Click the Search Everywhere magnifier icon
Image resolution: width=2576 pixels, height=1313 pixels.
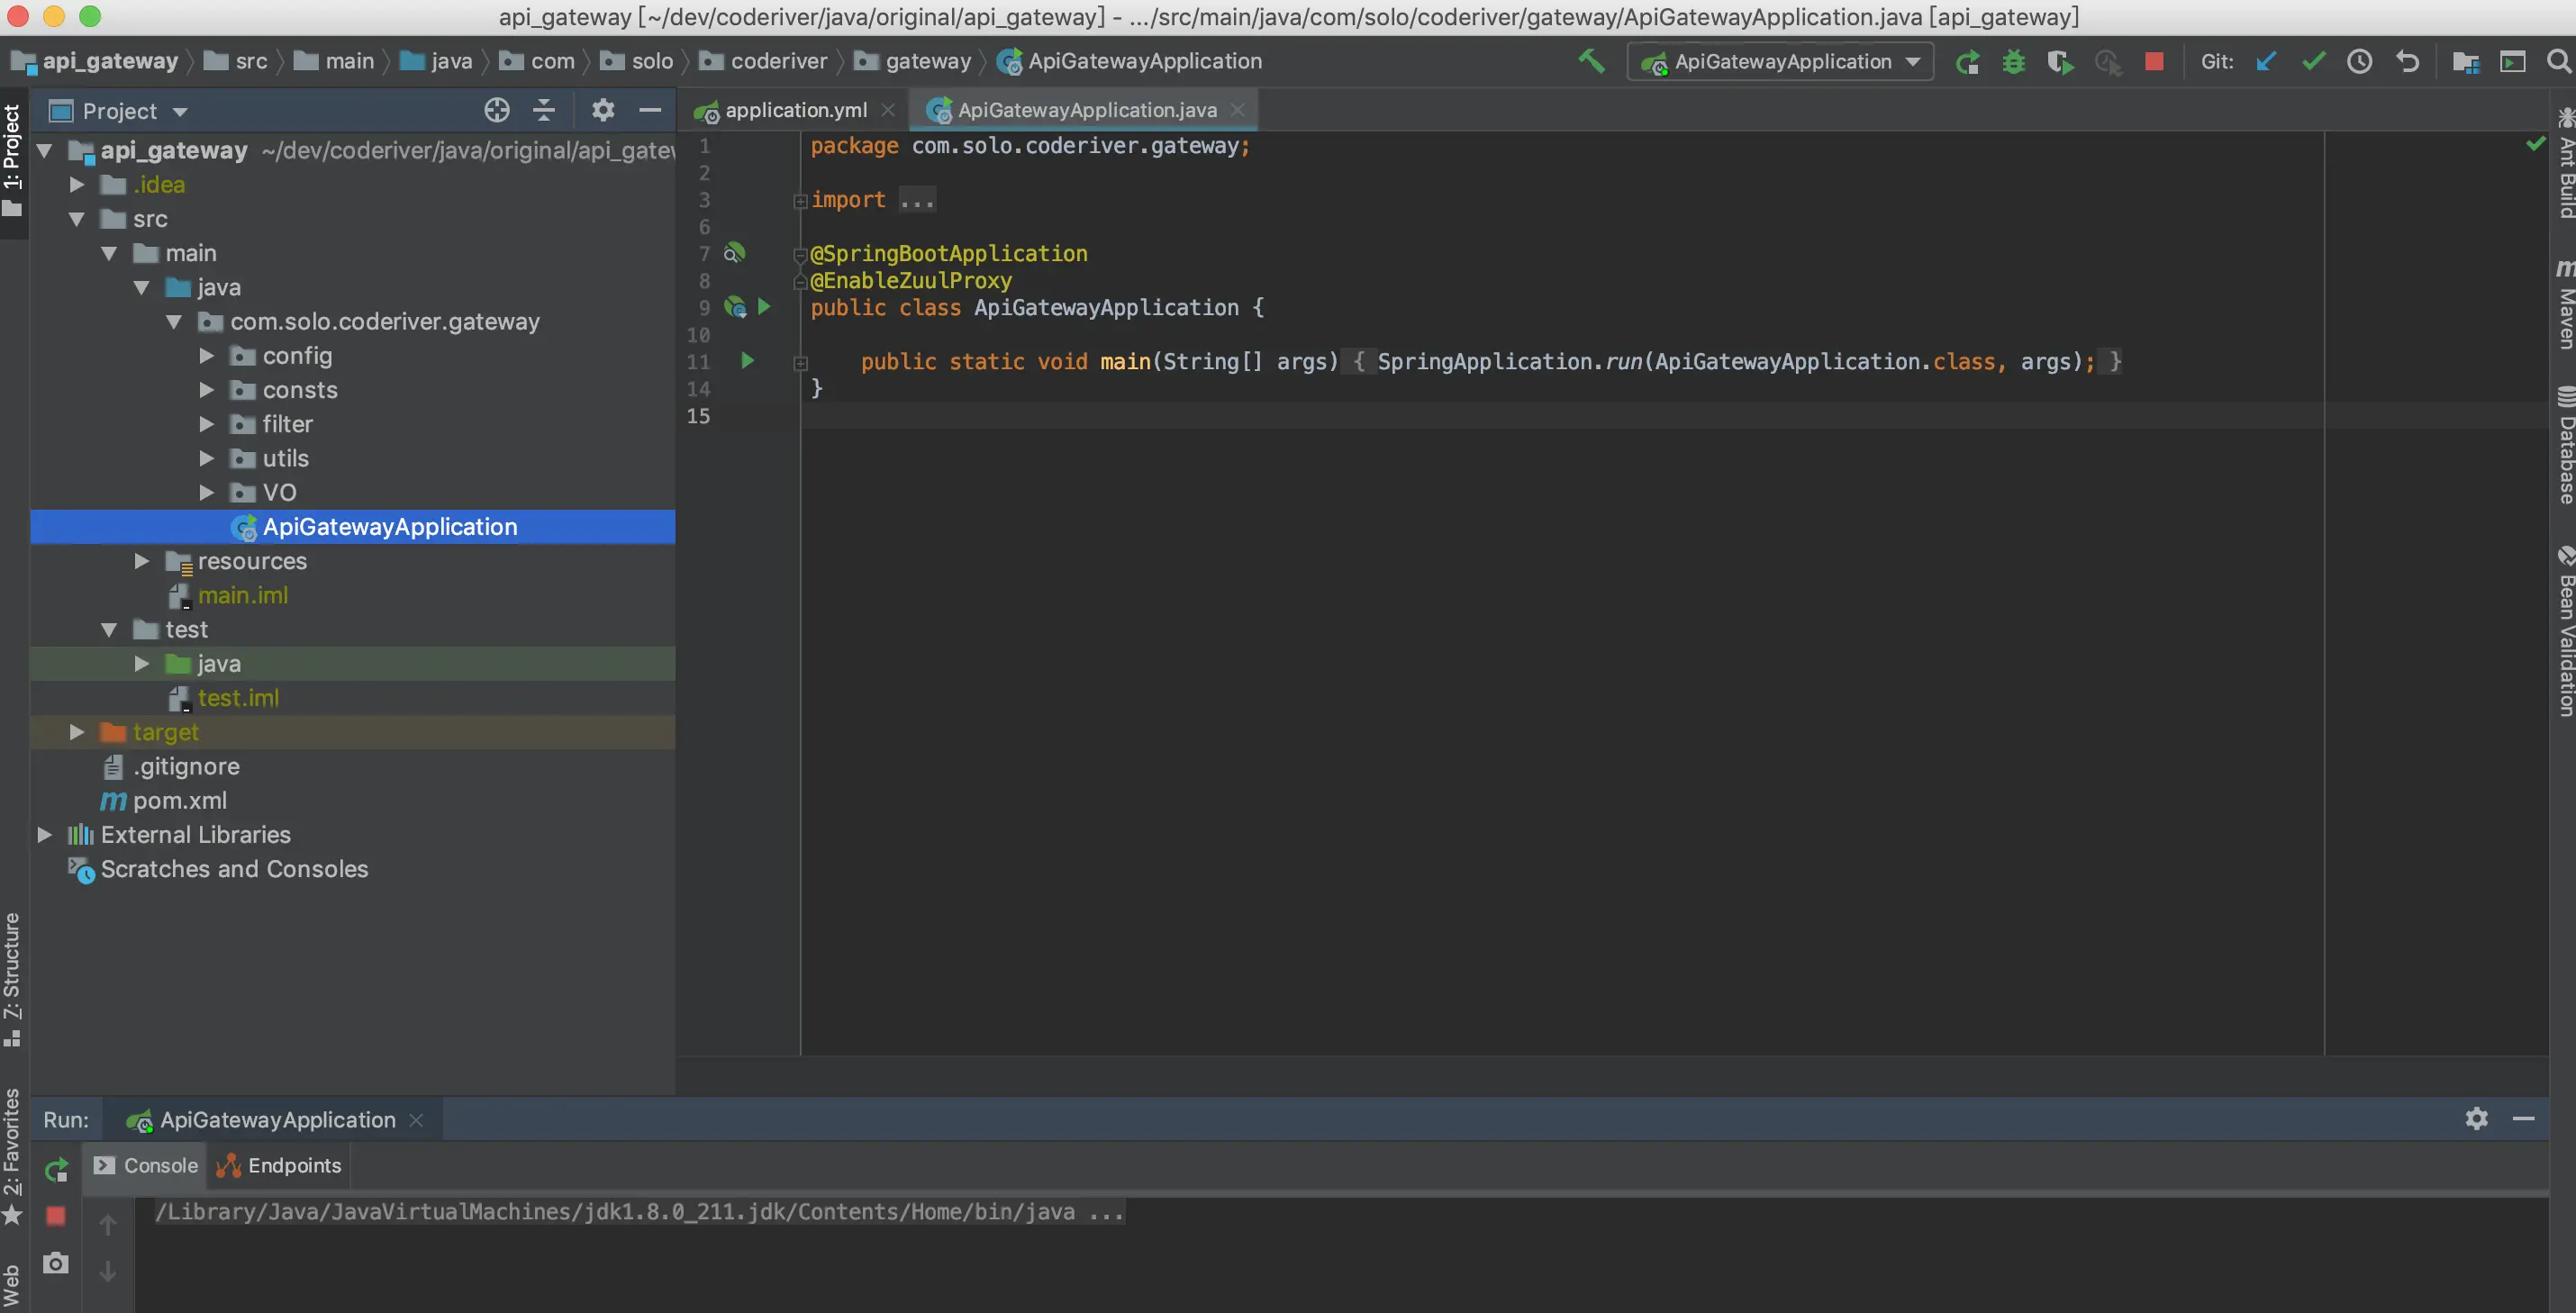click(2558, 62)
